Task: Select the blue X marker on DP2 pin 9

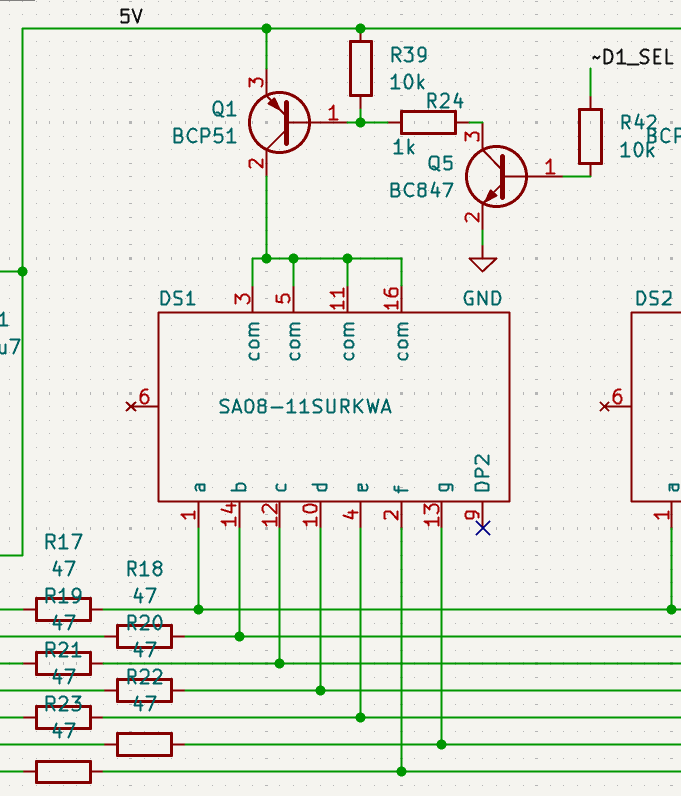Action: [483, 527]
